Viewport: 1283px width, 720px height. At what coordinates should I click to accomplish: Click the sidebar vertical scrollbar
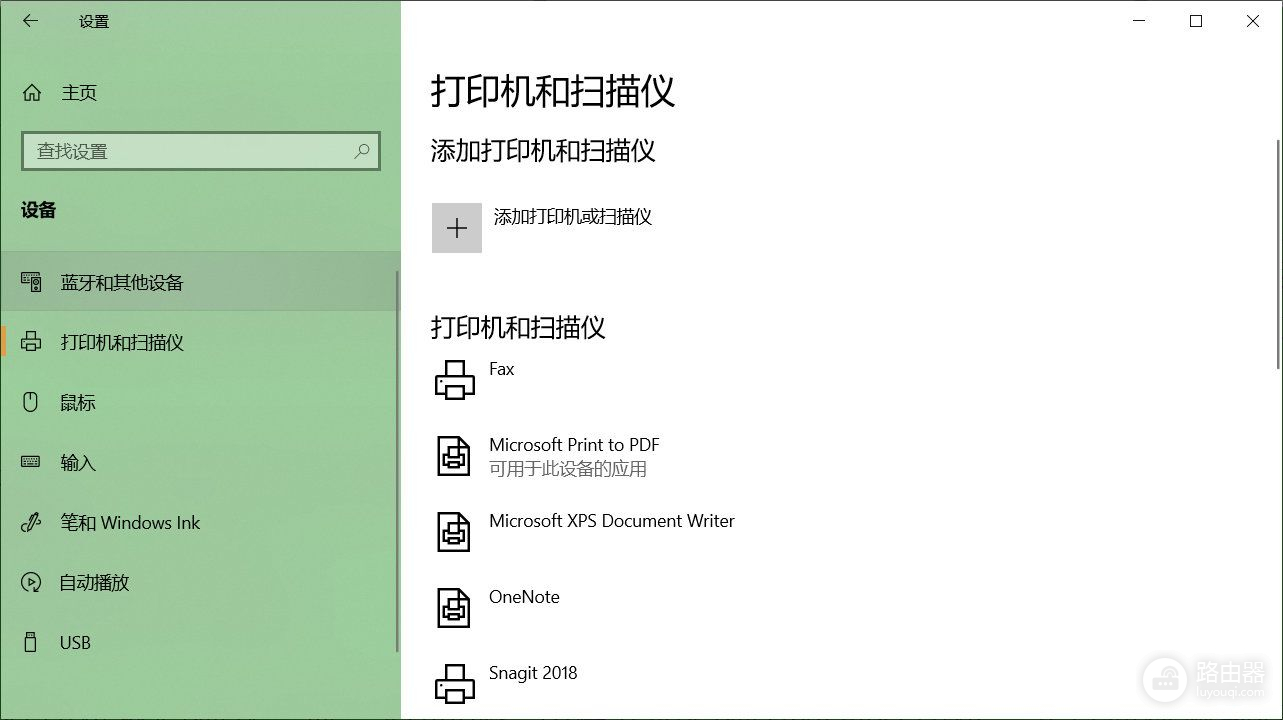pos(397,460)
